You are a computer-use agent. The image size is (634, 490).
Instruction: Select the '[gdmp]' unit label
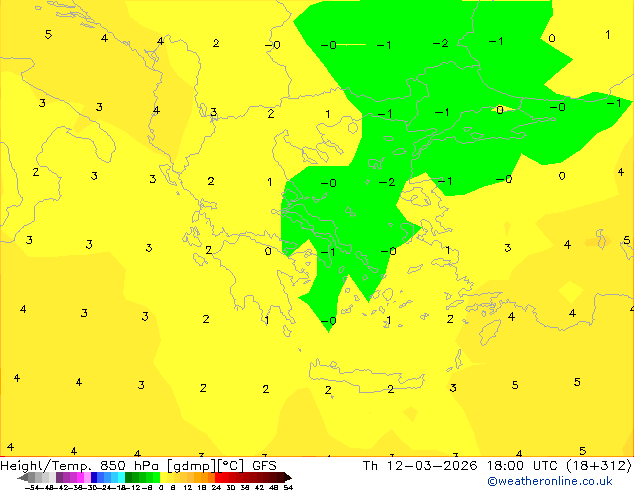click(x=192, y=466)
